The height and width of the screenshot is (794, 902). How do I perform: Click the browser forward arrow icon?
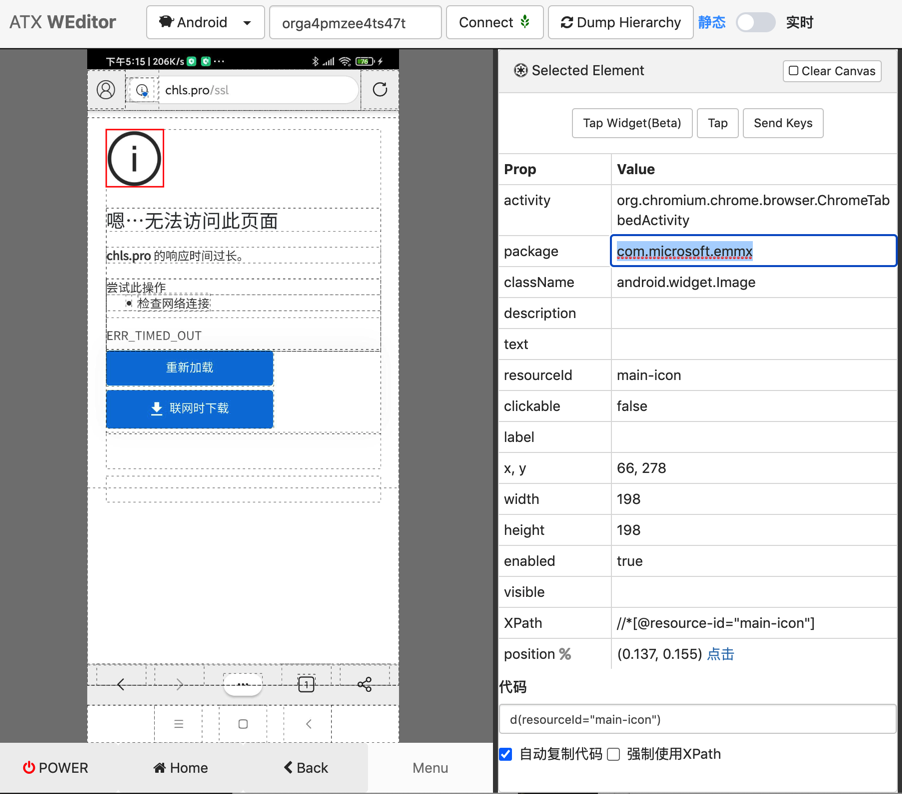179,684
